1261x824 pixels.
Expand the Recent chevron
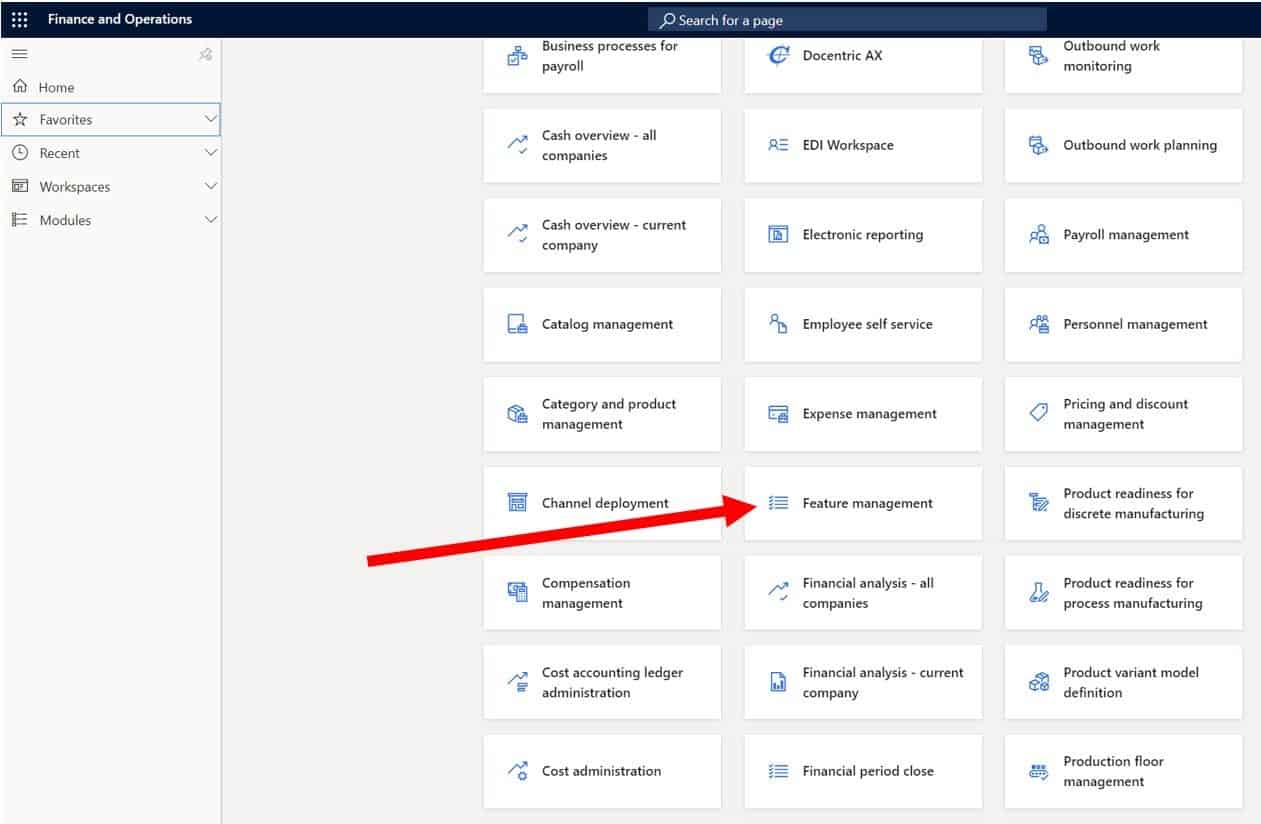pos(210,153)
